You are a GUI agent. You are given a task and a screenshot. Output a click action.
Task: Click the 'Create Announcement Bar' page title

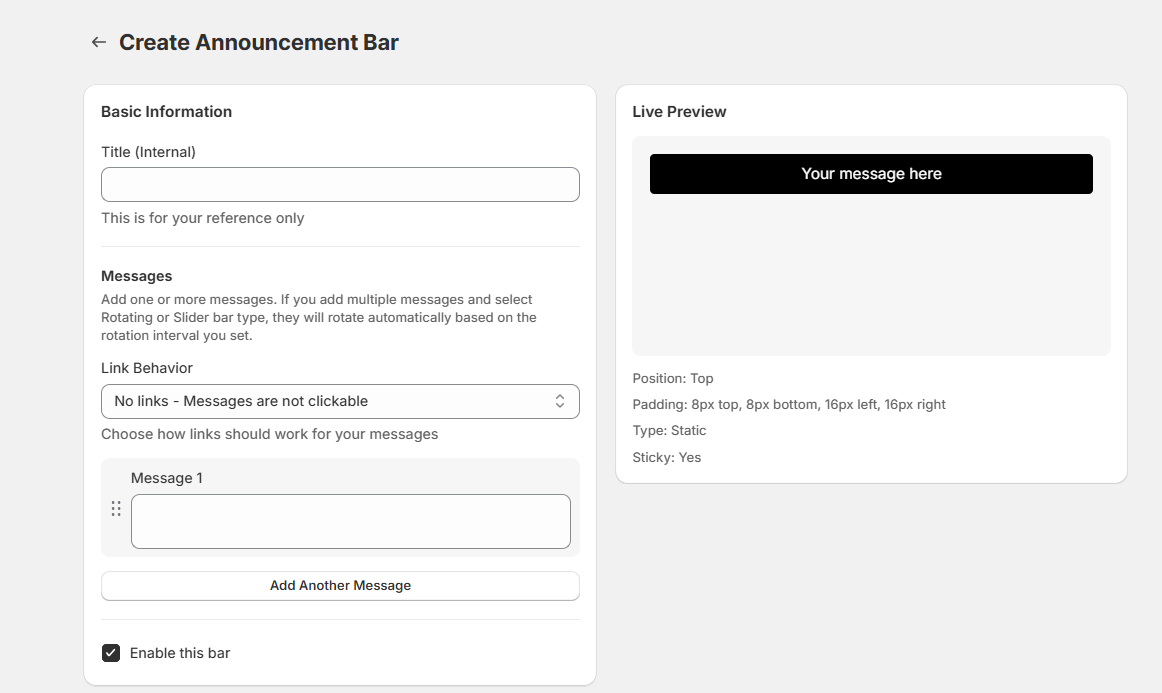pos(259,43)
